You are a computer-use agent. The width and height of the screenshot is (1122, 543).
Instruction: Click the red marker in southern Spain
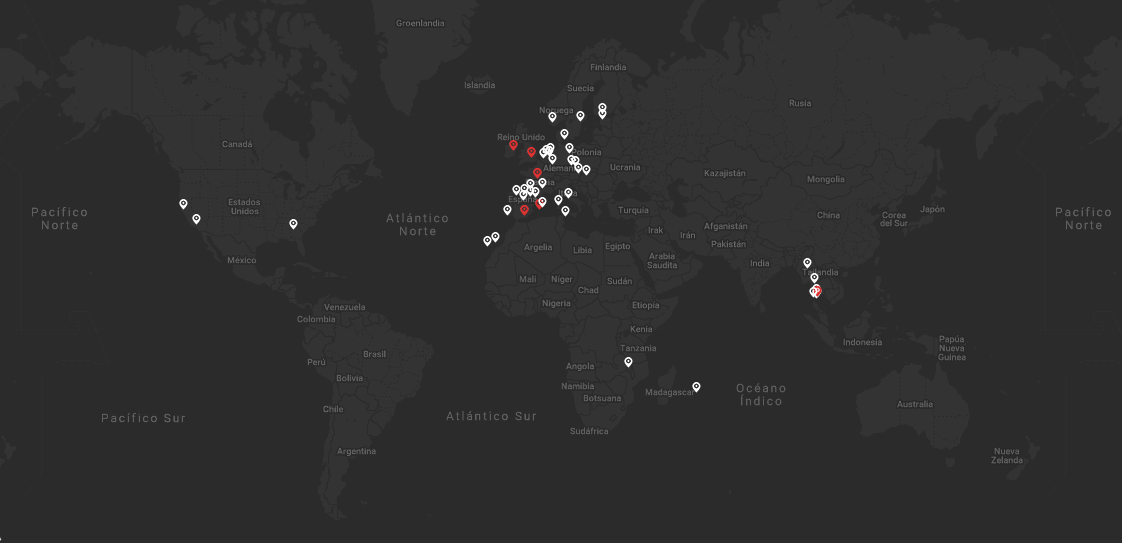[x=524, y=210]
